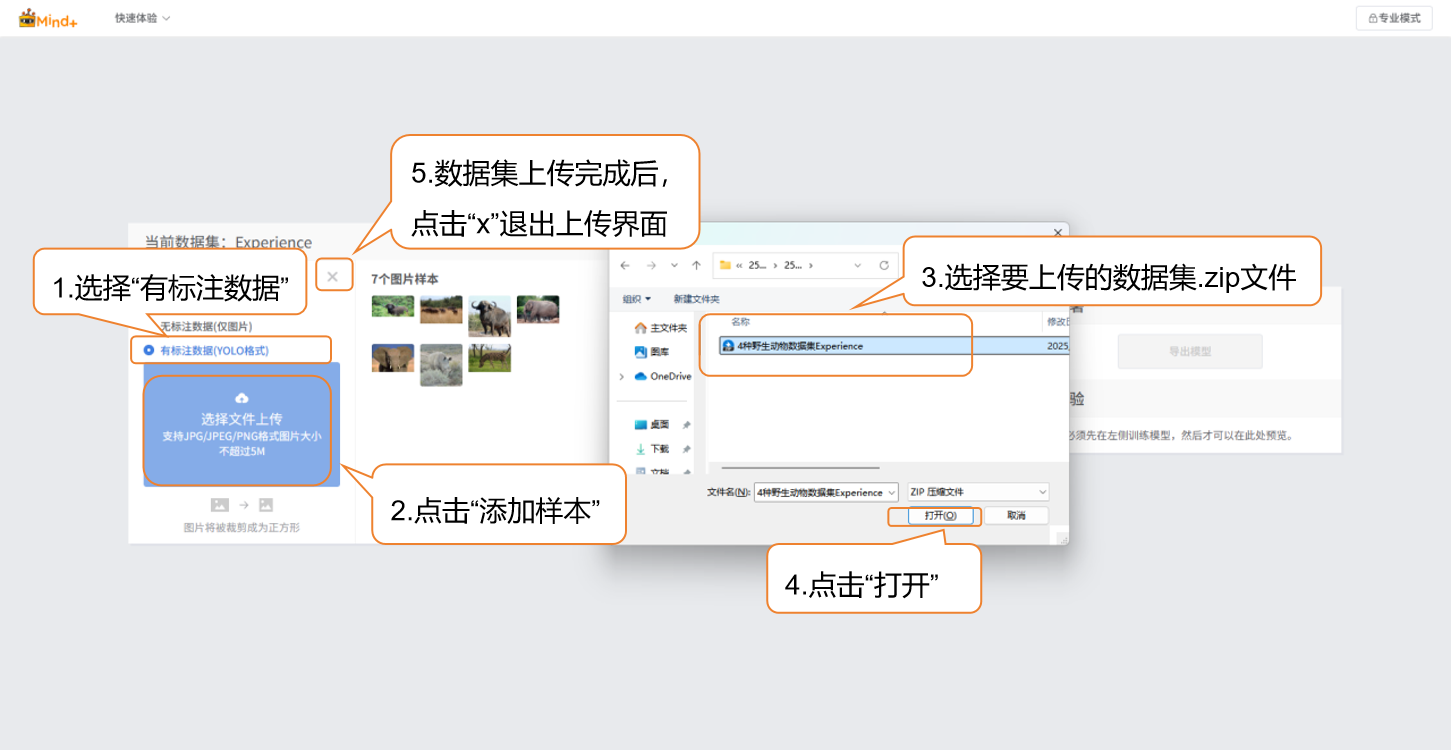
Task: Go back in file dialog navigation
Action: pyautogui.click(x=625, y=265)
